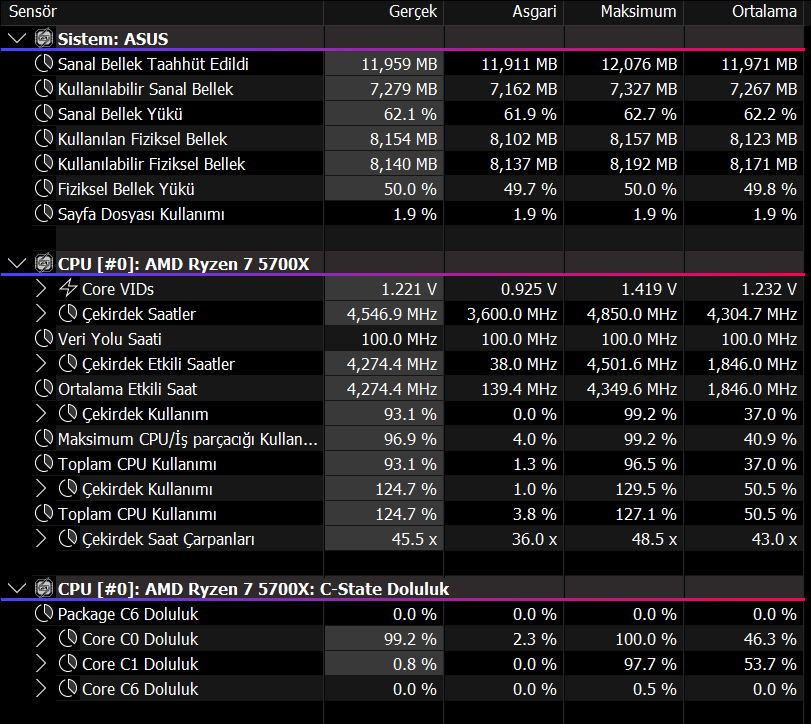Click clock icon beside Maksimum CPU/İş parçacığı

(44, 438)
